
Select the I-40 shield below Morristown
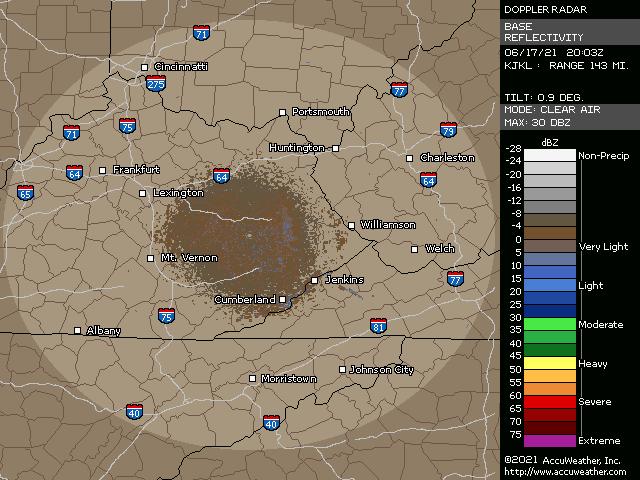[271, 423]
